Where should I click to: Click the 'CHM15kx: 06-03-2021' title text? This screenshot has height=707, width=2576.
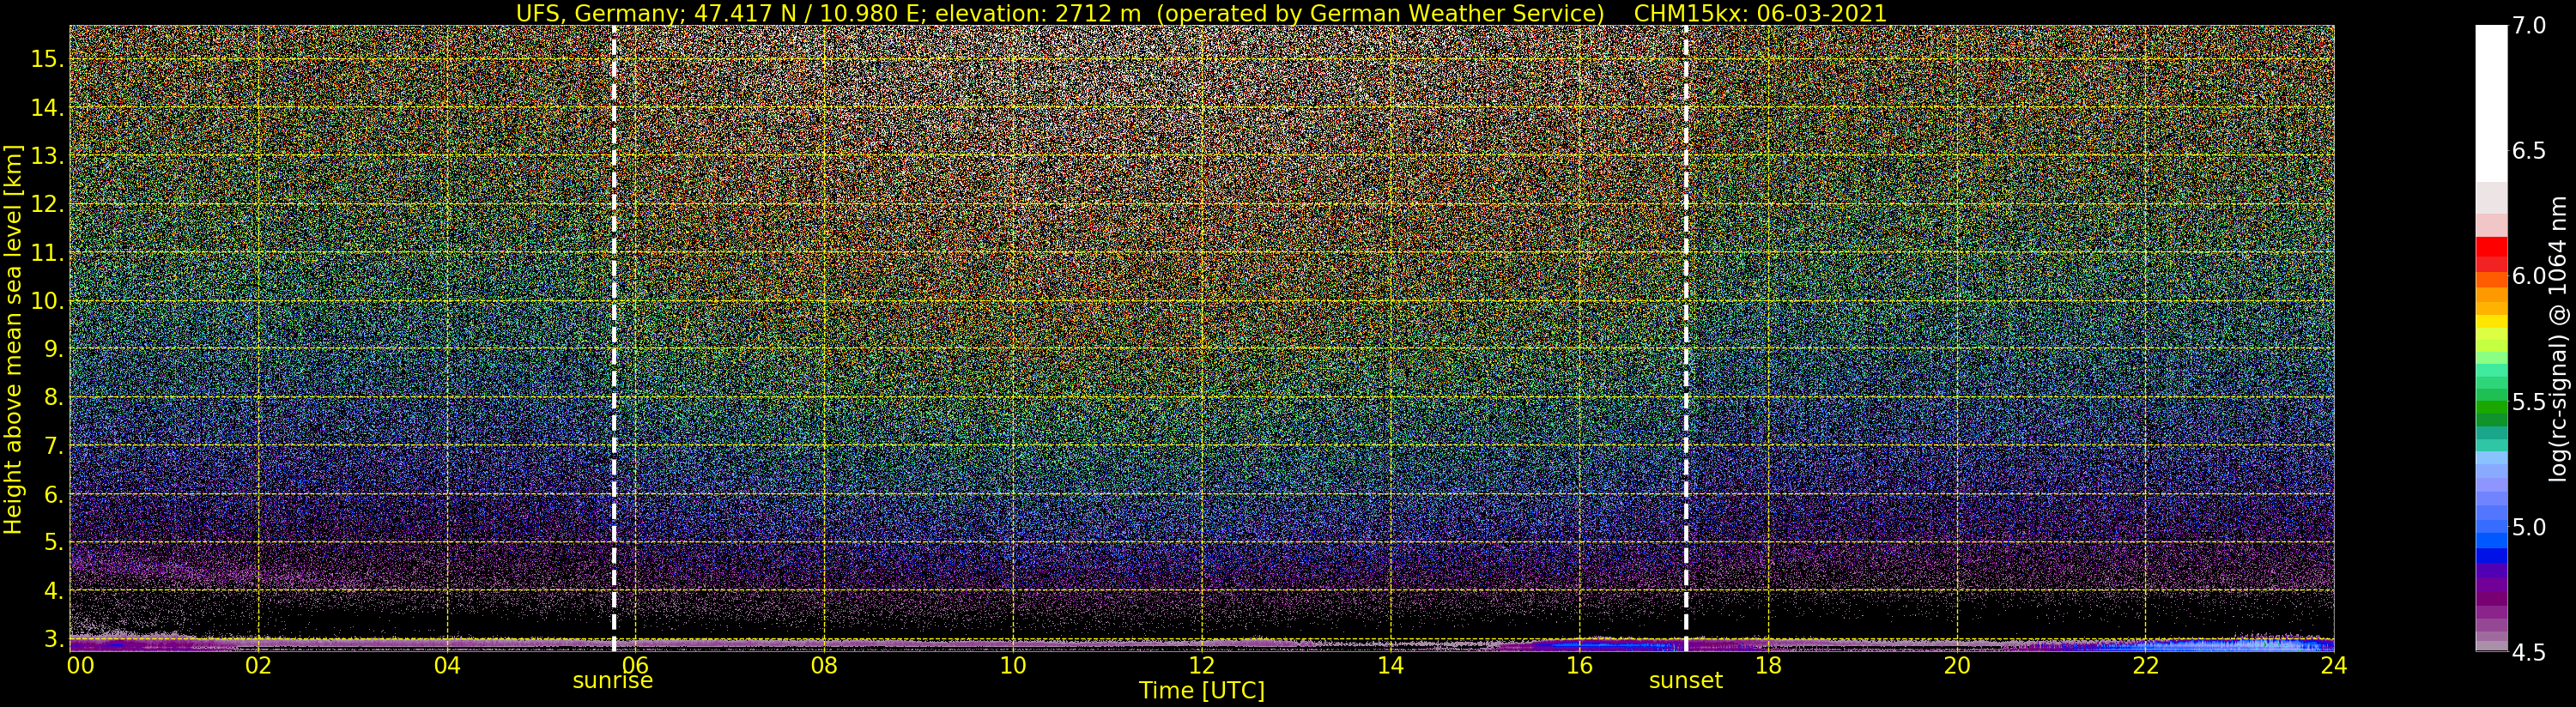pyautogui.click(x=1759, y=13)
